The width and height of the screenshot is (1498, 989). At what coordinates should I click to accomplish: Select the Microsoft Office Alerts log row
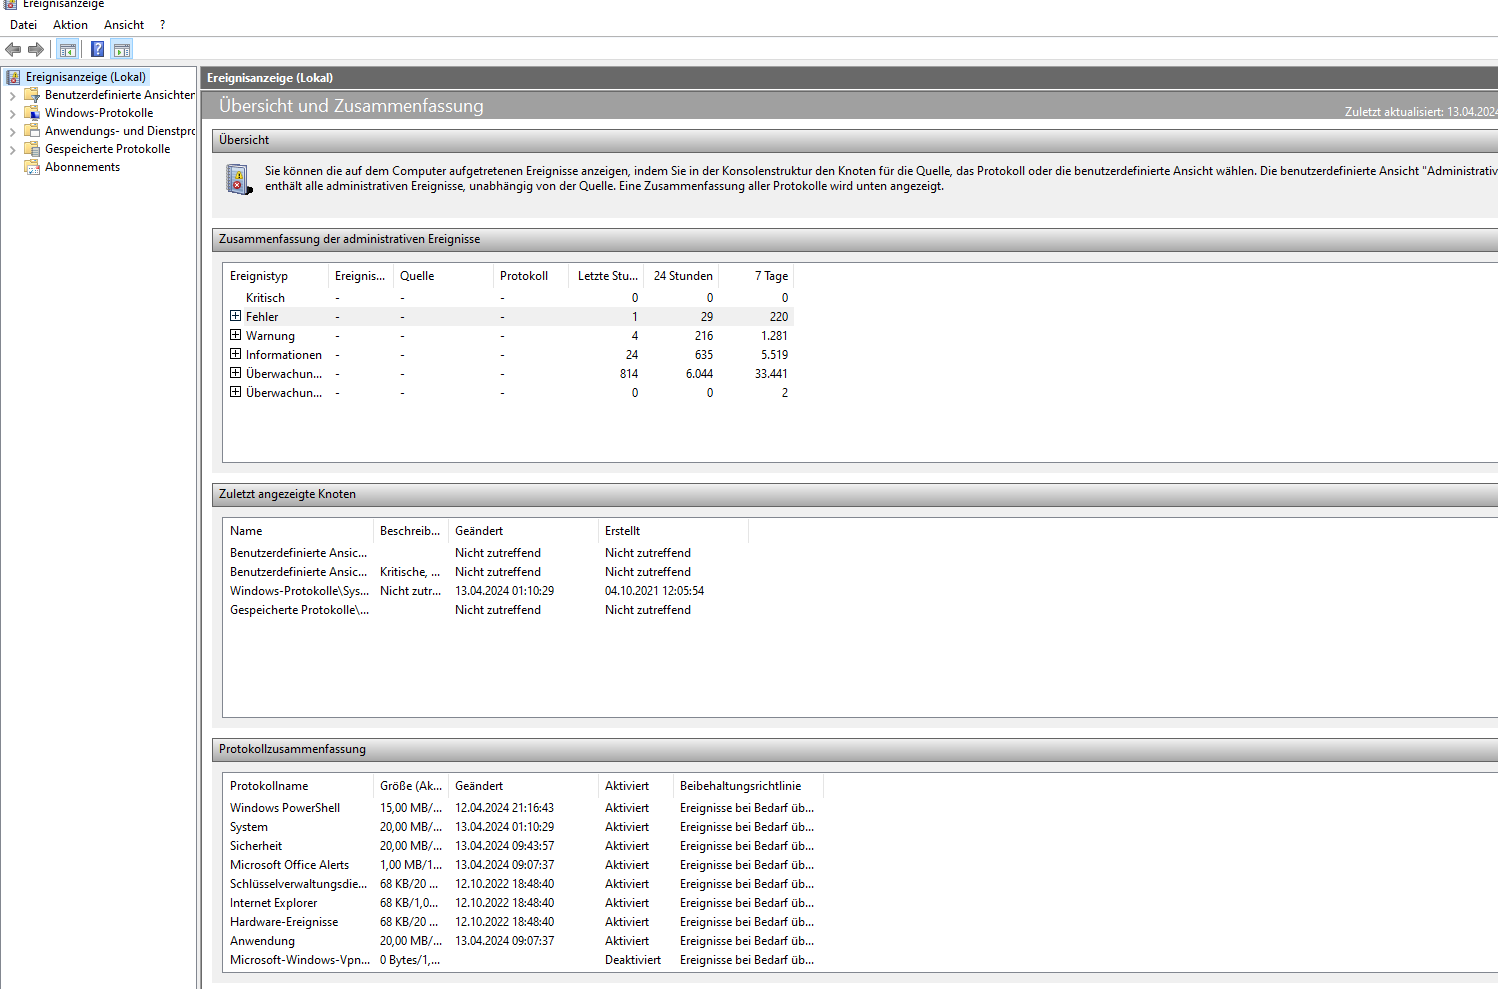pos(523,865)
